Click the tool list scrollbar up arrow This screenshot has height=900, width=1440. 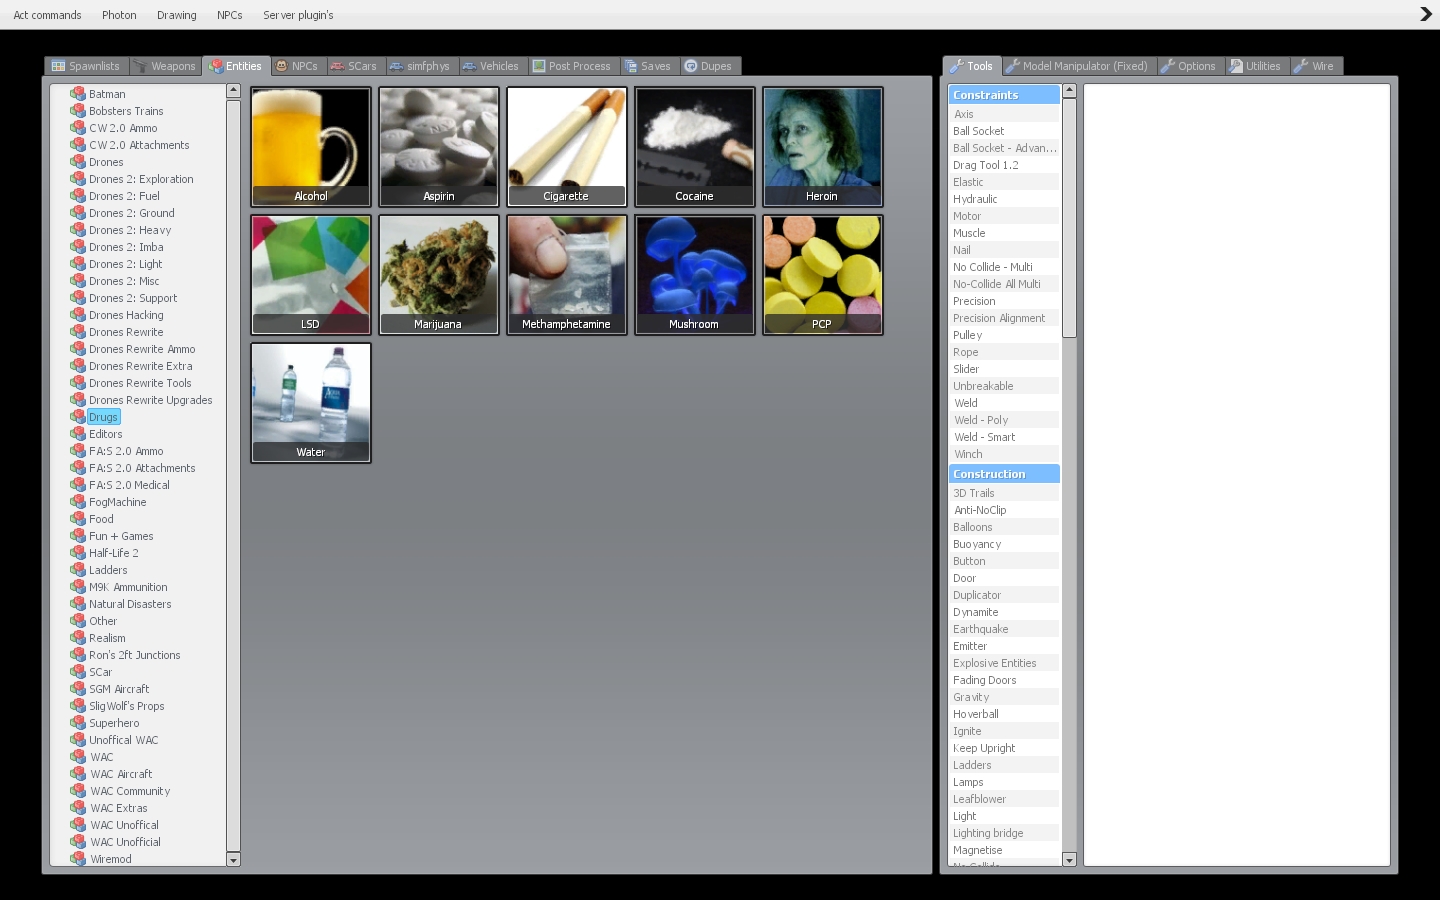(1069, 91)
